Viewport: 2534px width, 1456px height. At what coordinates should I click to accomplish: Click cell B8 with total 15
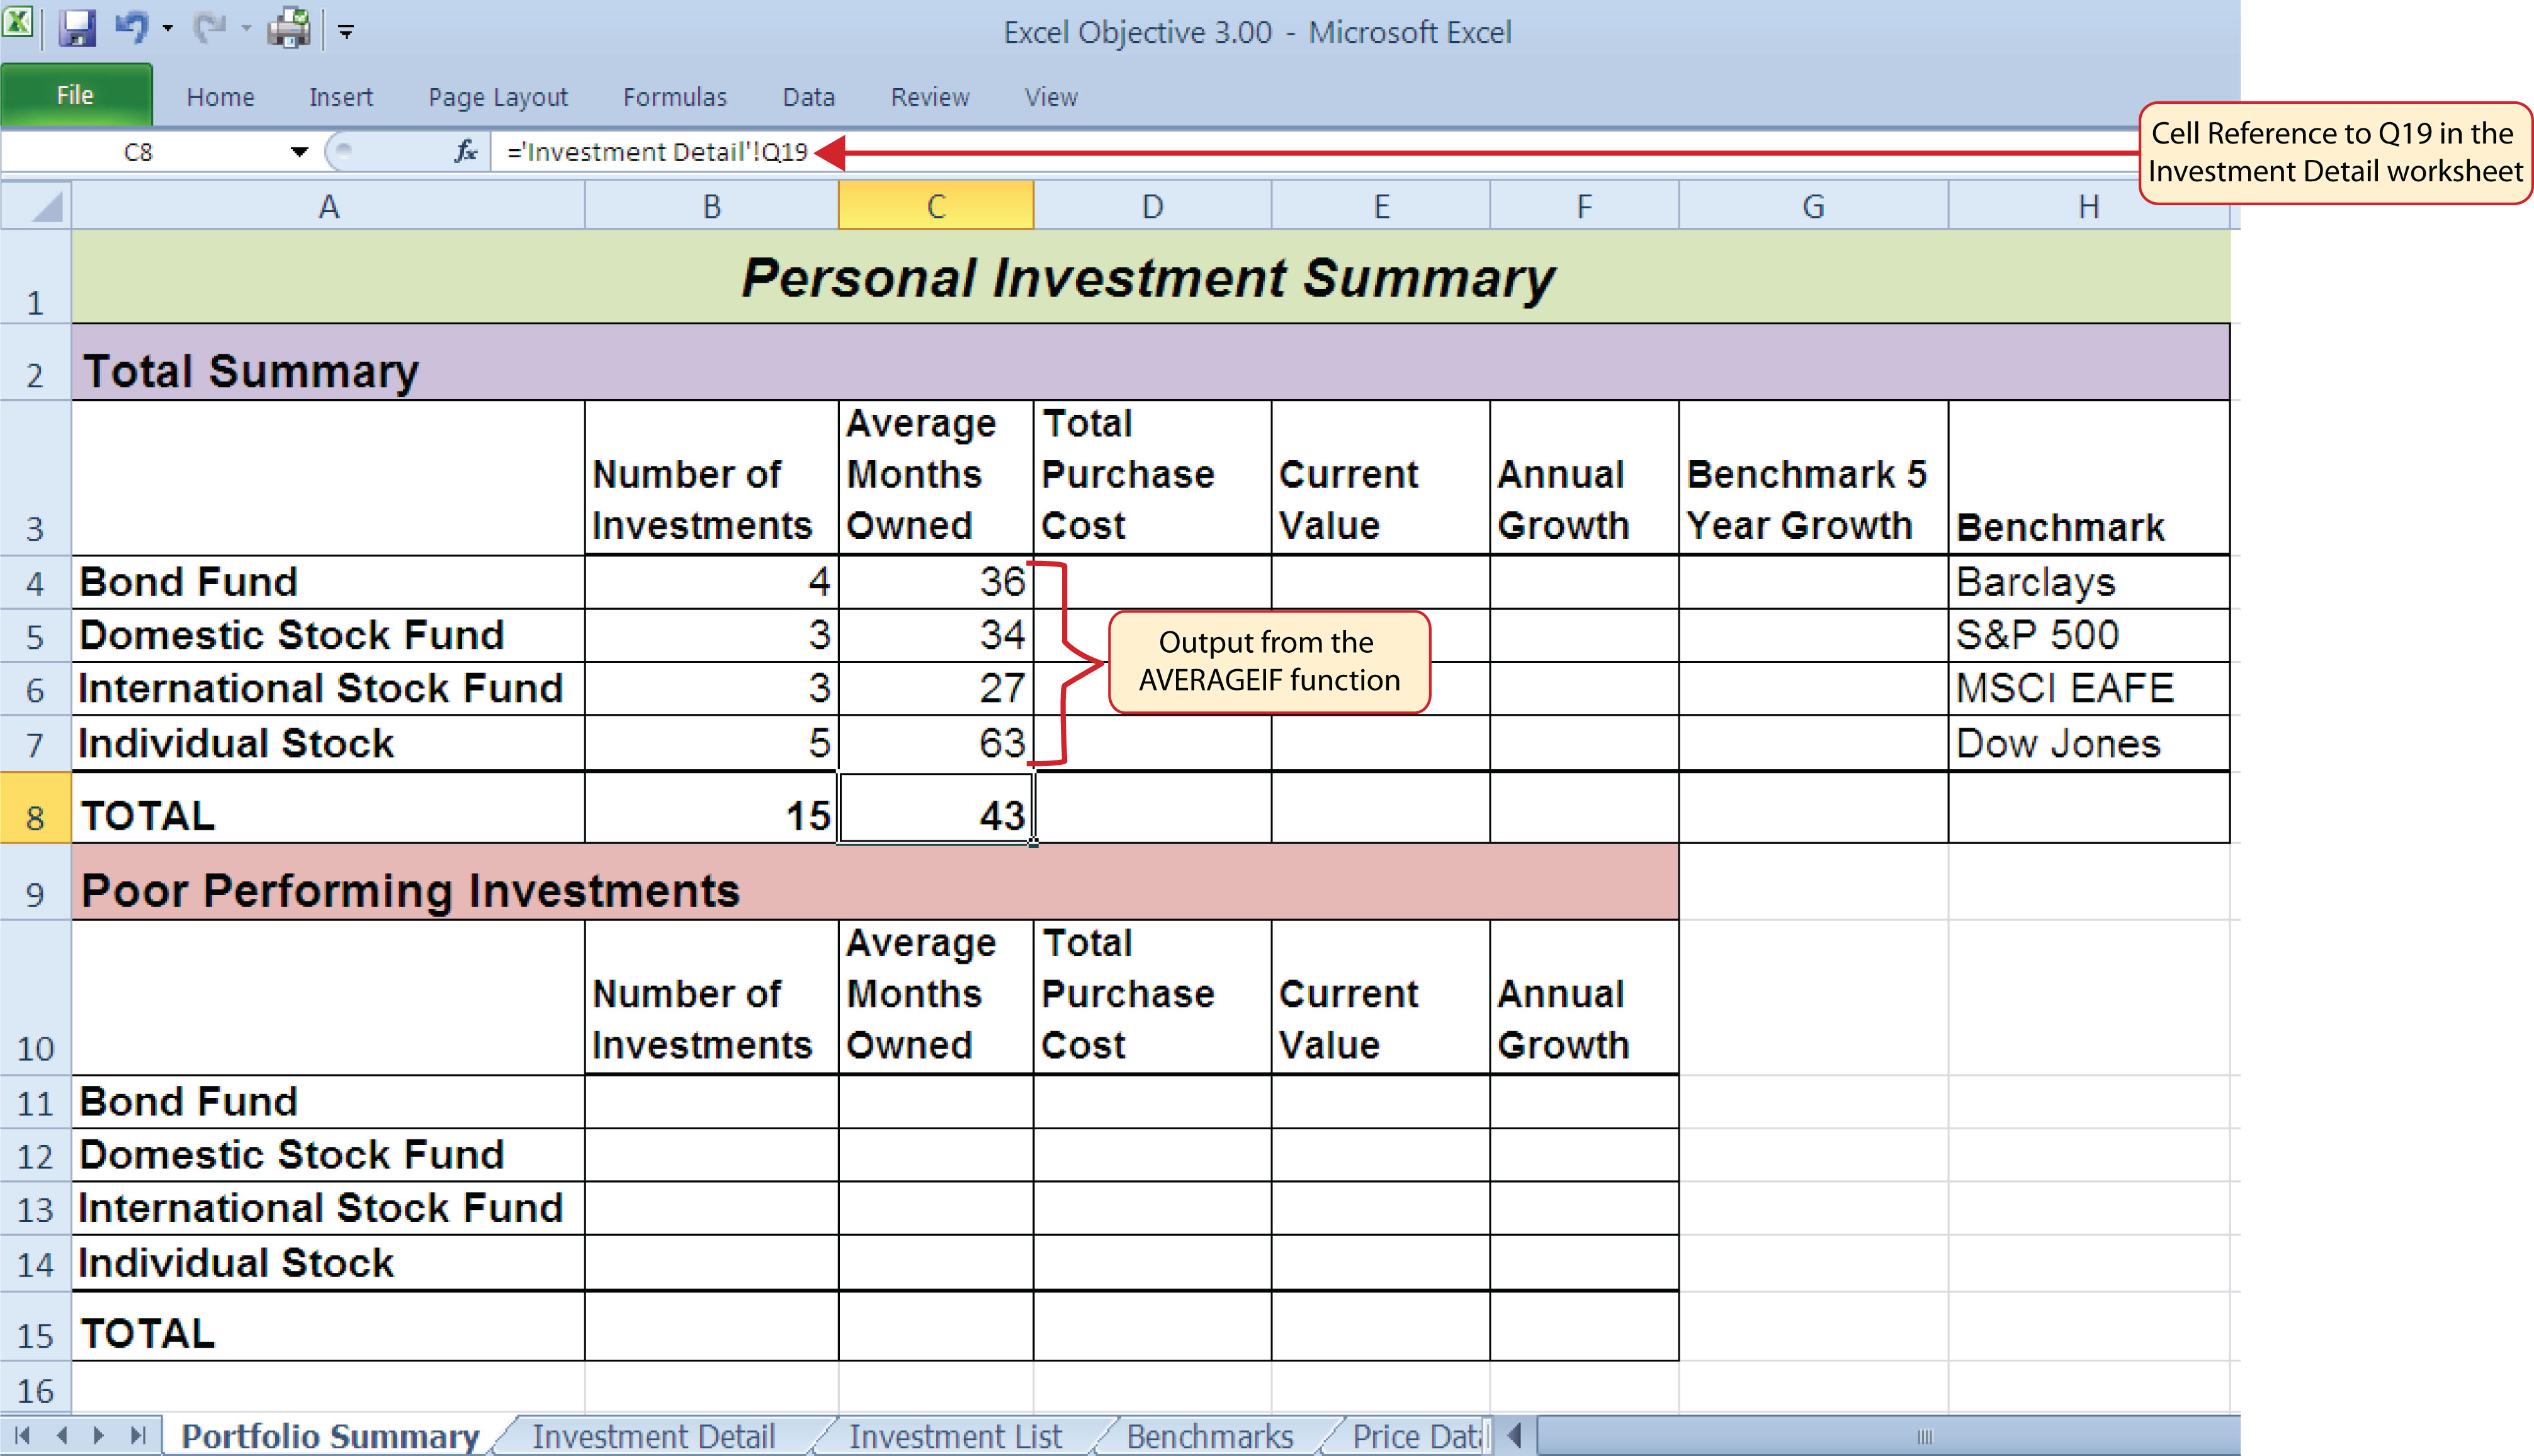coord(711,807)
